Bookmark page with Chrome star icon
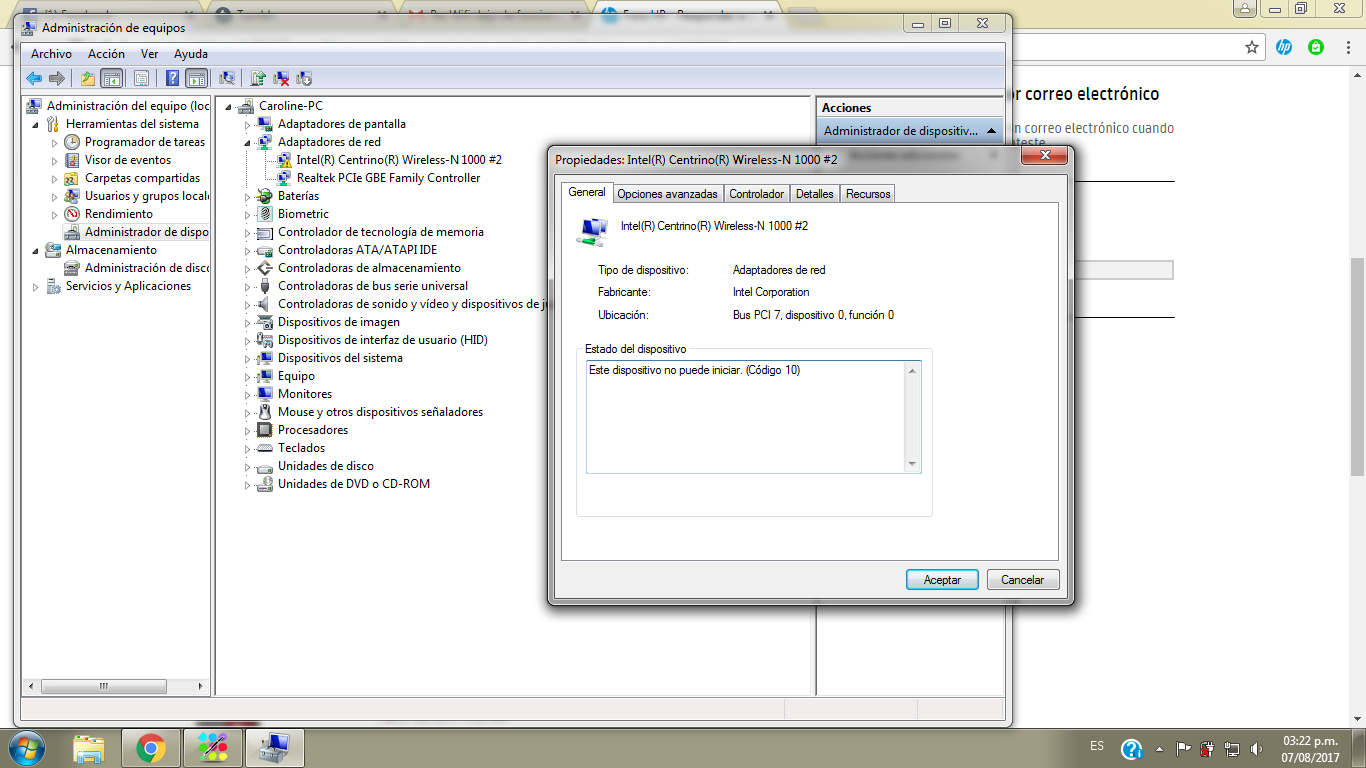 pos(1252,47)
